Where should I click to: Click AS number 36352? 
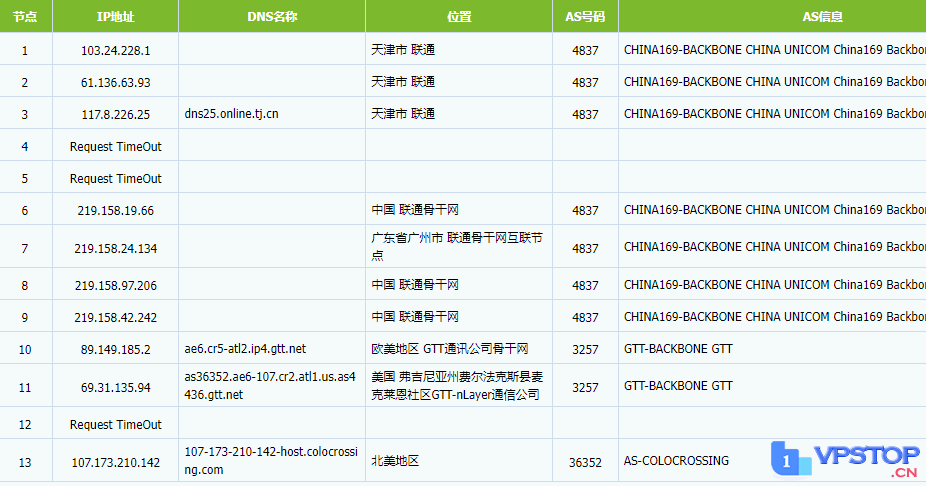tap(585, 463)
